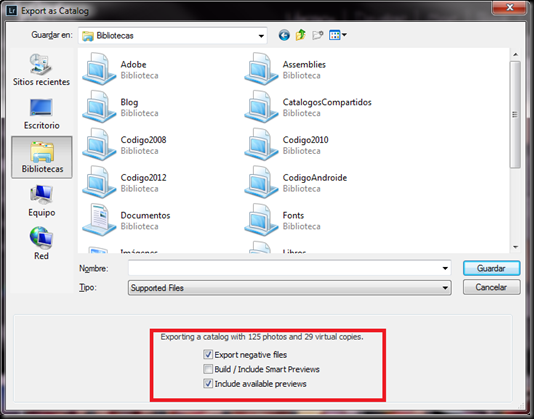Open Equipo in the sidebar

[41, 201]
